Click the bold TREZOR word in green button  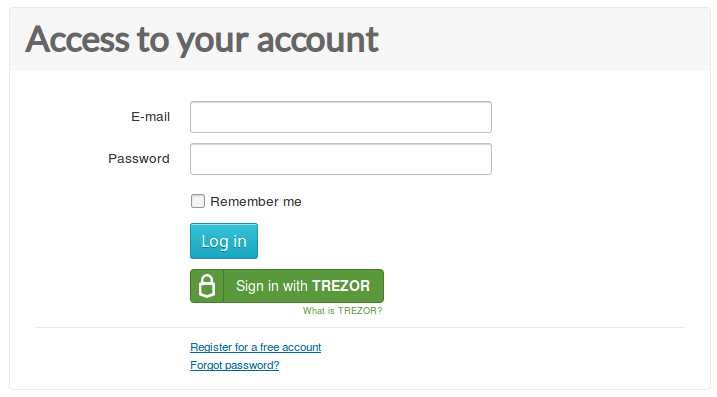pos(341,286)
